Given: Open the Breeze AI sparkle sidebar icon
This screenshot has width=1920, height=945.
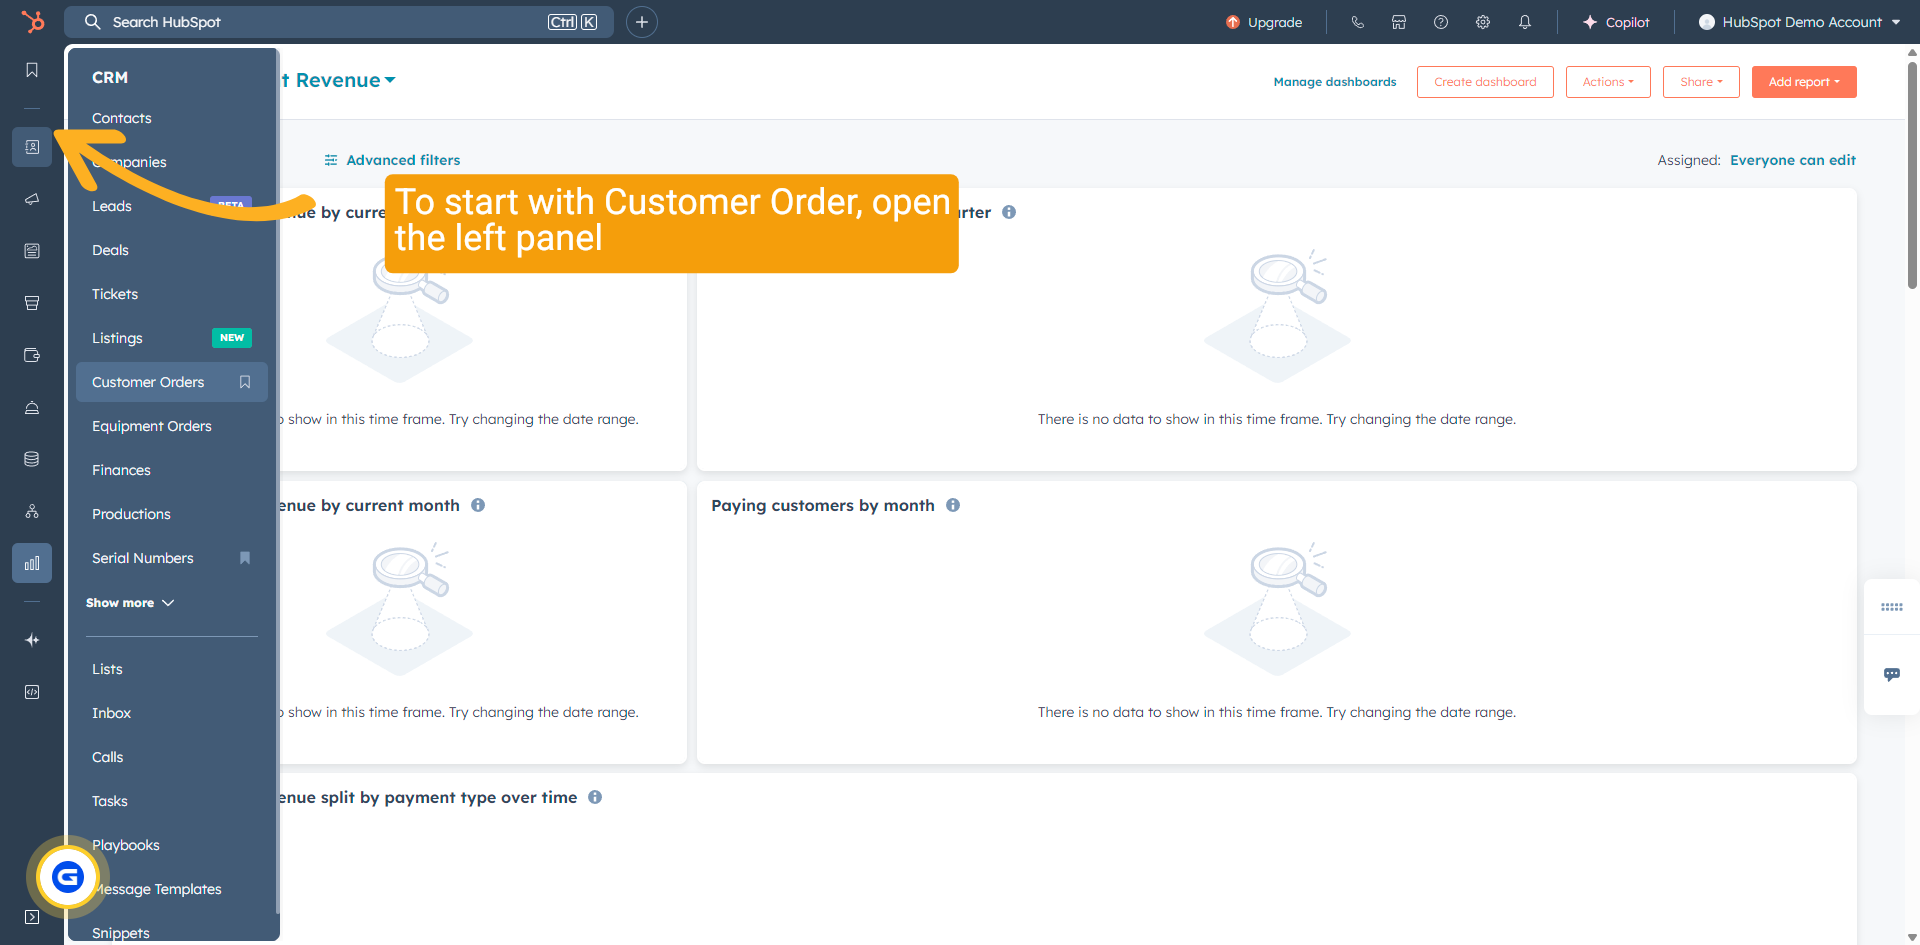Looking at the screenshot, I should (x=32, y=640).
